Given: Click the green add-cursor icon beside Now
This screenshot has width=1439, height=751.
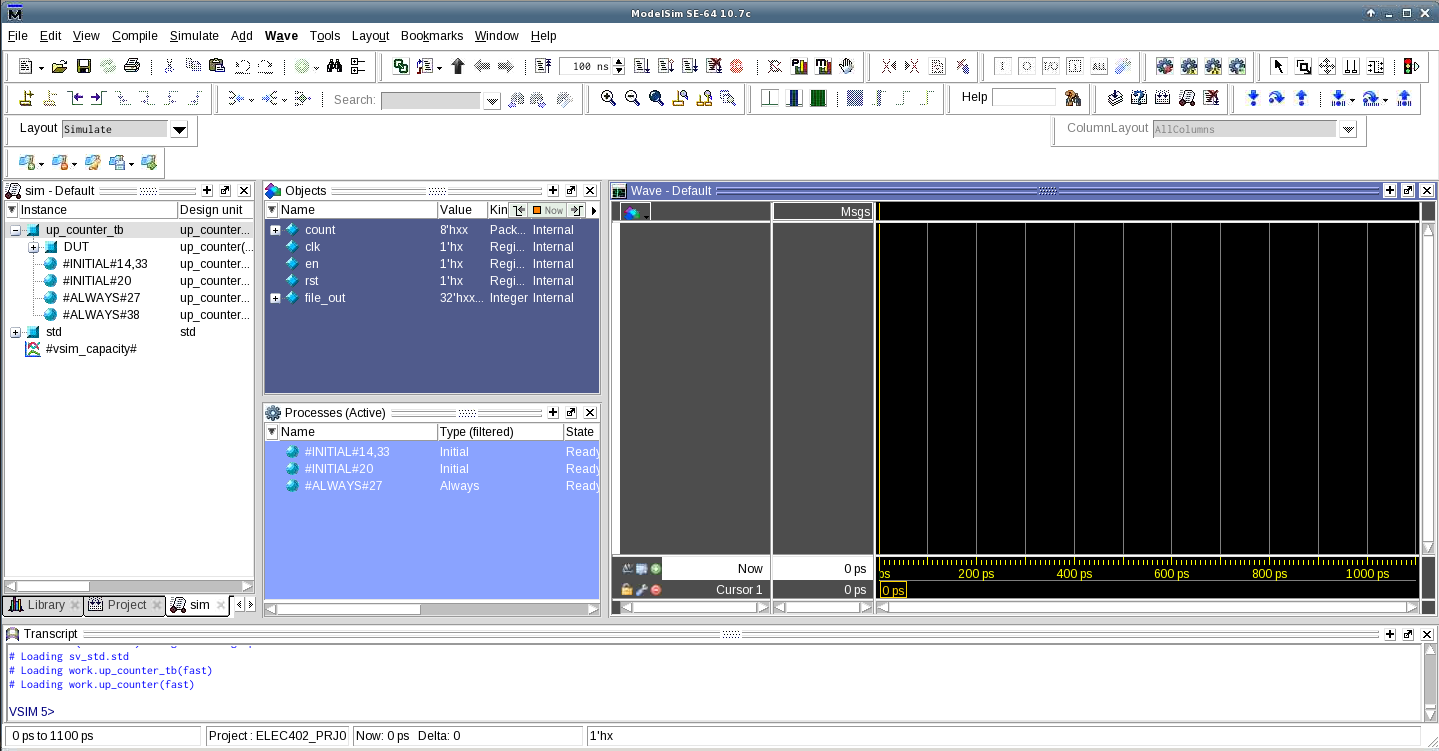Looking at the screenshot, I should click(656, 569).
